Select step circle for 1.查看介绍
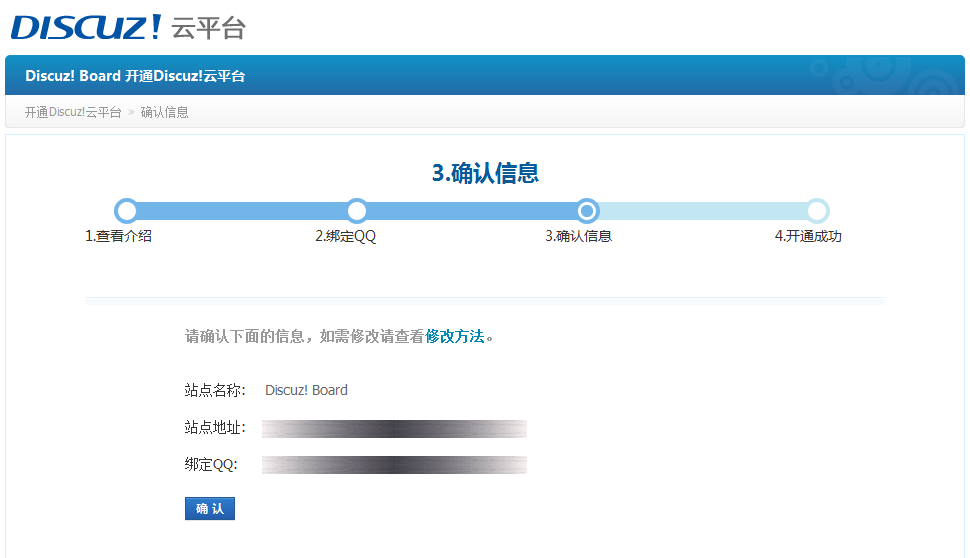The height and width of the screenshot is (558, 970). pyautogui.click(x=127, y=211)
